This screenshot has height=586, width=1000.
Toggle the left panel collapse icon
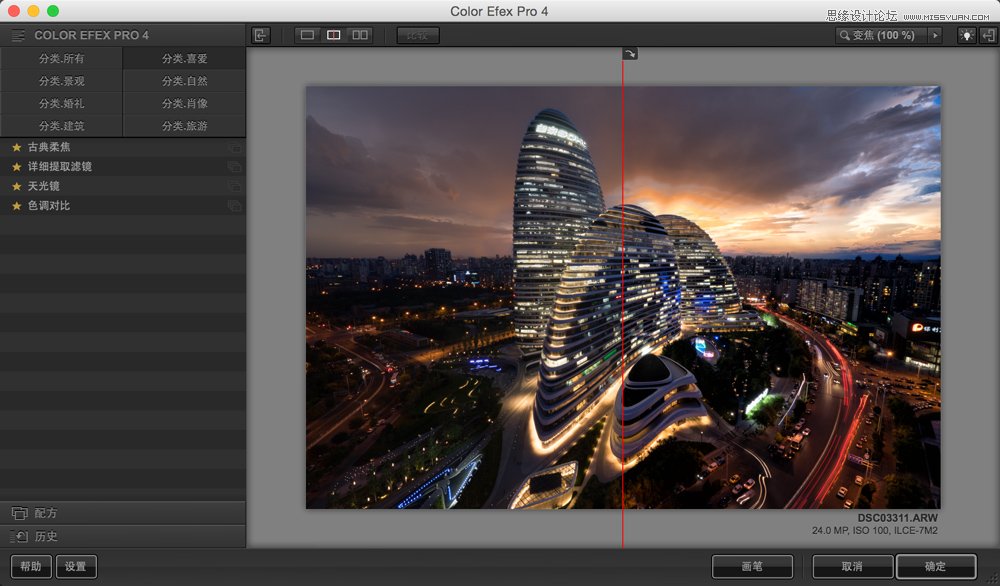click(x=261, y=35)
